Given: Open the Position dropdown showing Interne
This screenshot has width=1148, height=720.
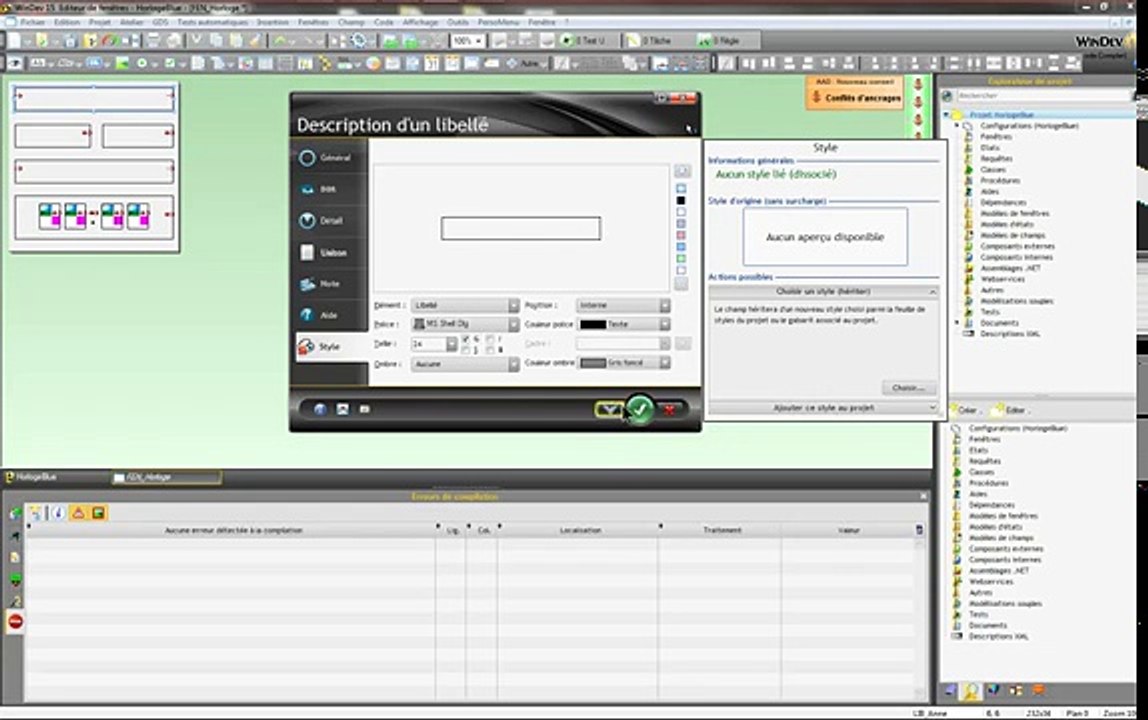Looking at the screenshot, I should pos(623,305).
